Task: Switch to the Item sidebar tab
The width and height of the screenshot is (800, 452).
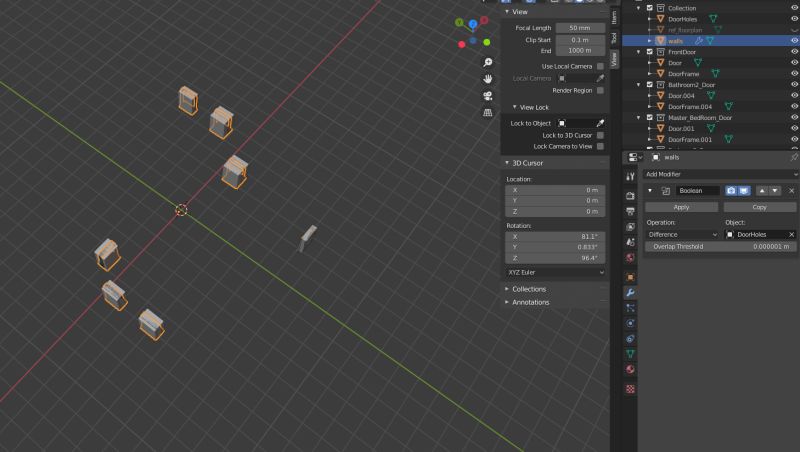Action: pyautogui.click(x=614, y=17)
